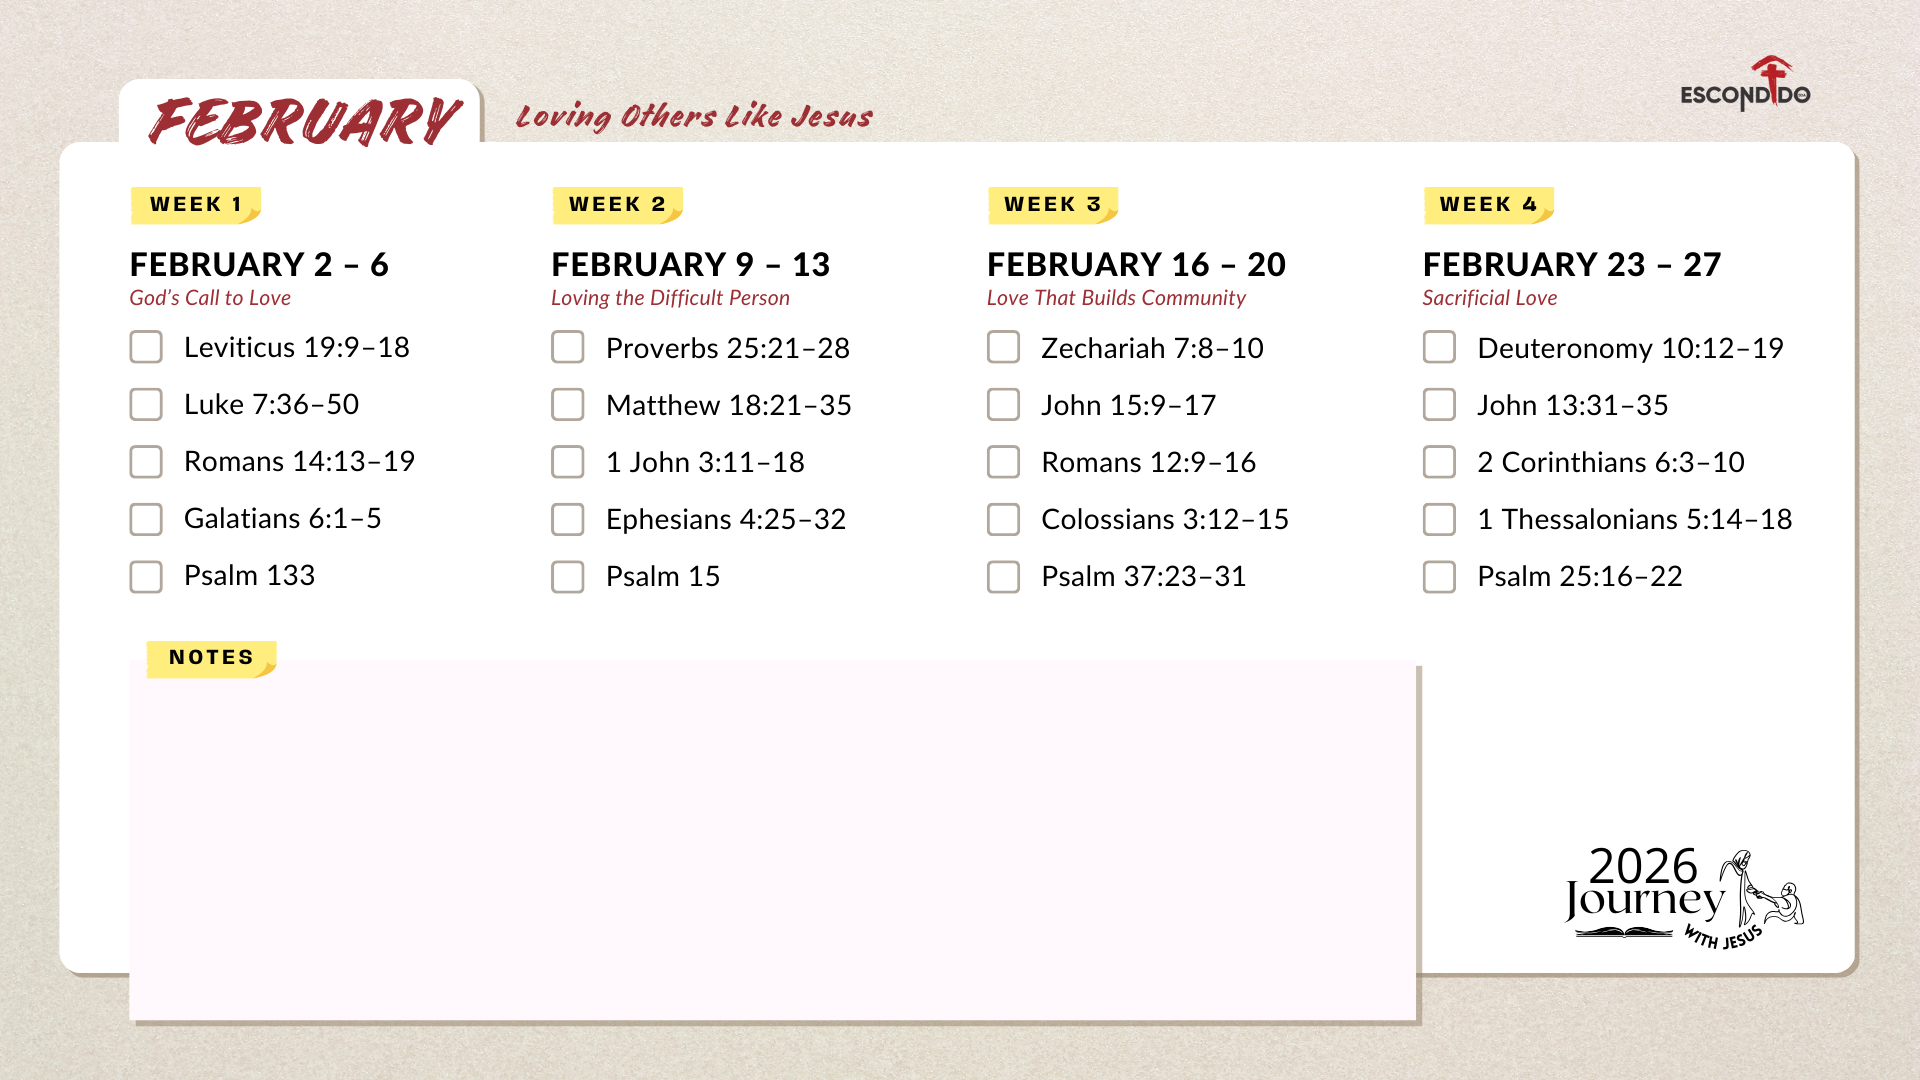The height and width of the screenshot is (1080, 1920).
Task: Click the Escondido church logo
Action: point(1745,86)
